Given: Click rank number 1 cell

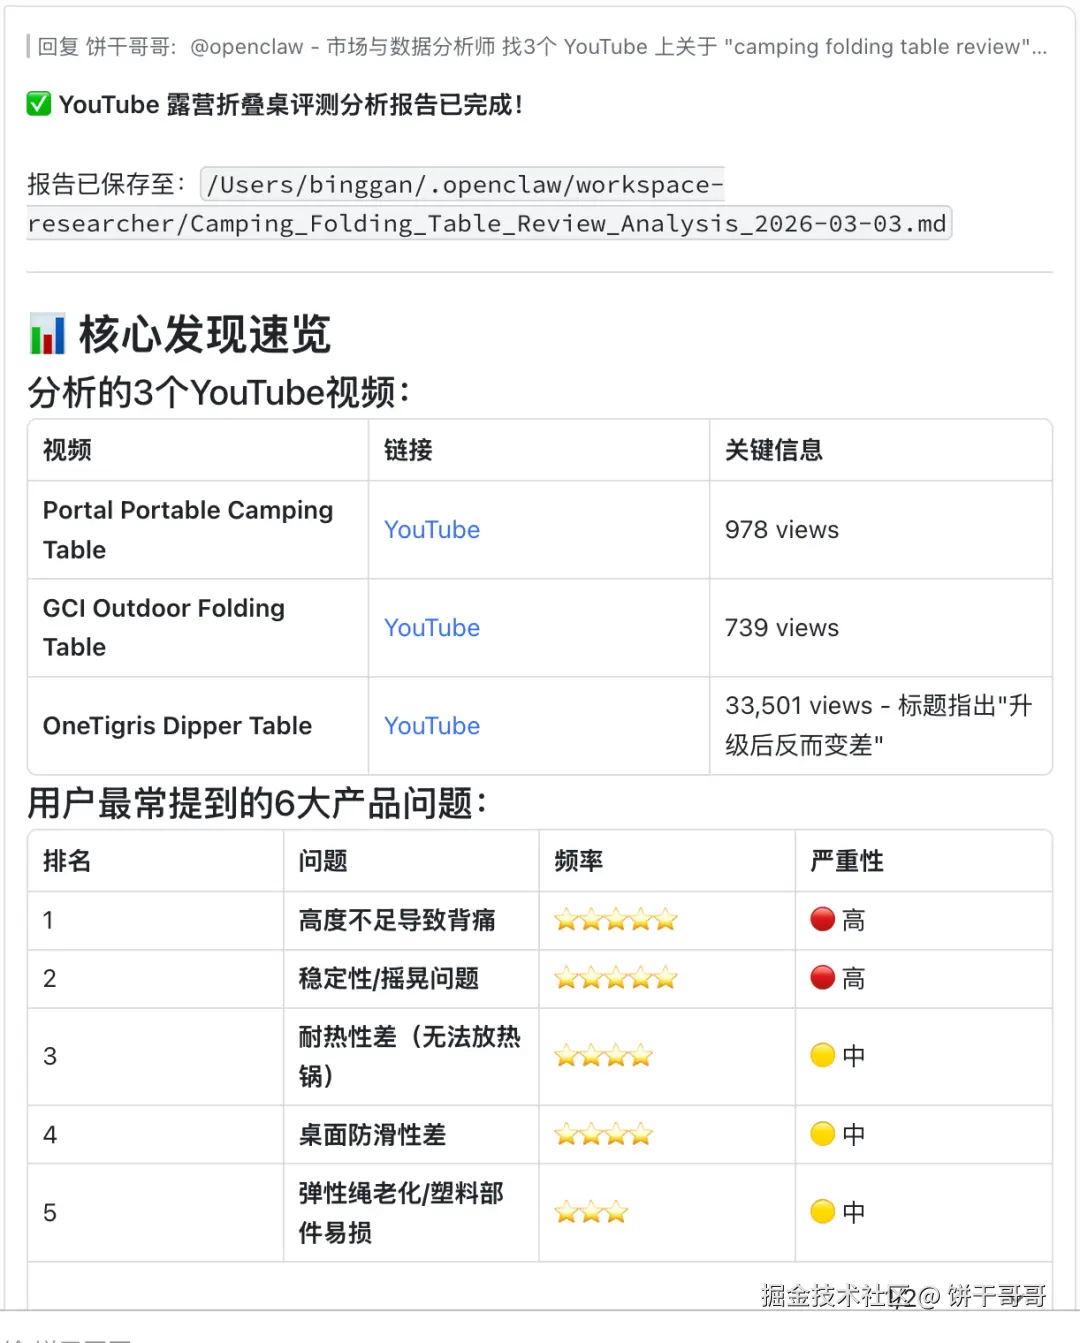Looking at the screenshot, I should (x=155, y=920).
